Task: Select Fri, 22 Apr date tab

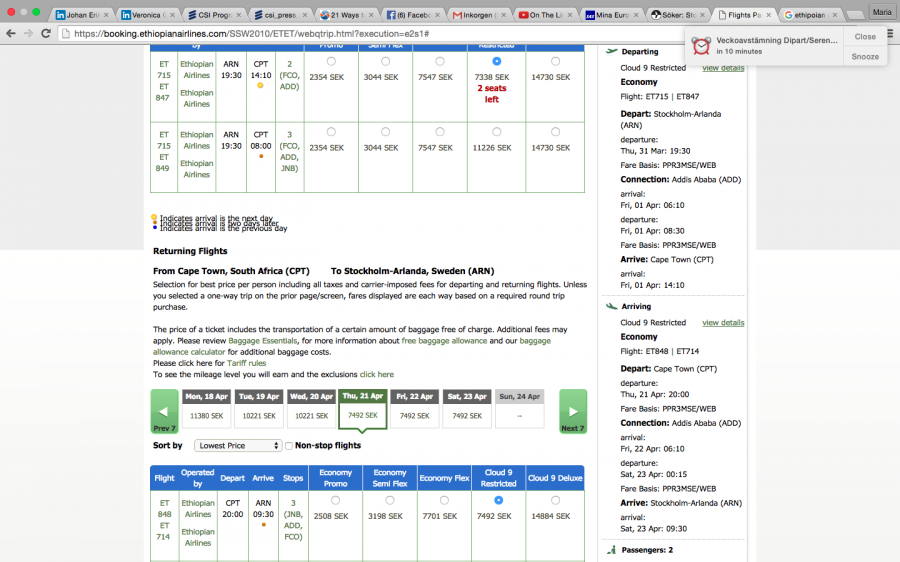Action: tap(414, 408)
